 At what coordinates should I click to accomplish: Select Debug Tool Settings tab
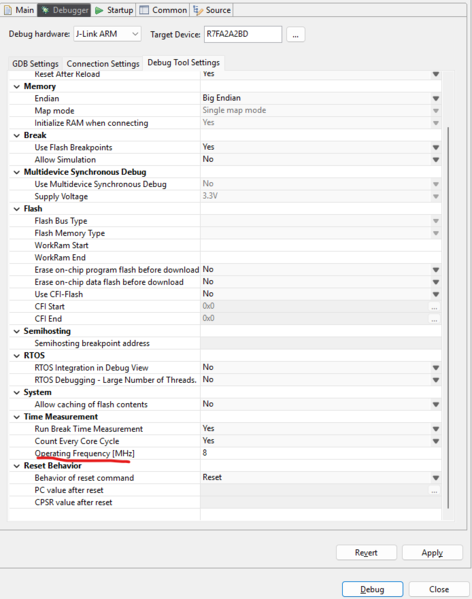click(184, 63)
